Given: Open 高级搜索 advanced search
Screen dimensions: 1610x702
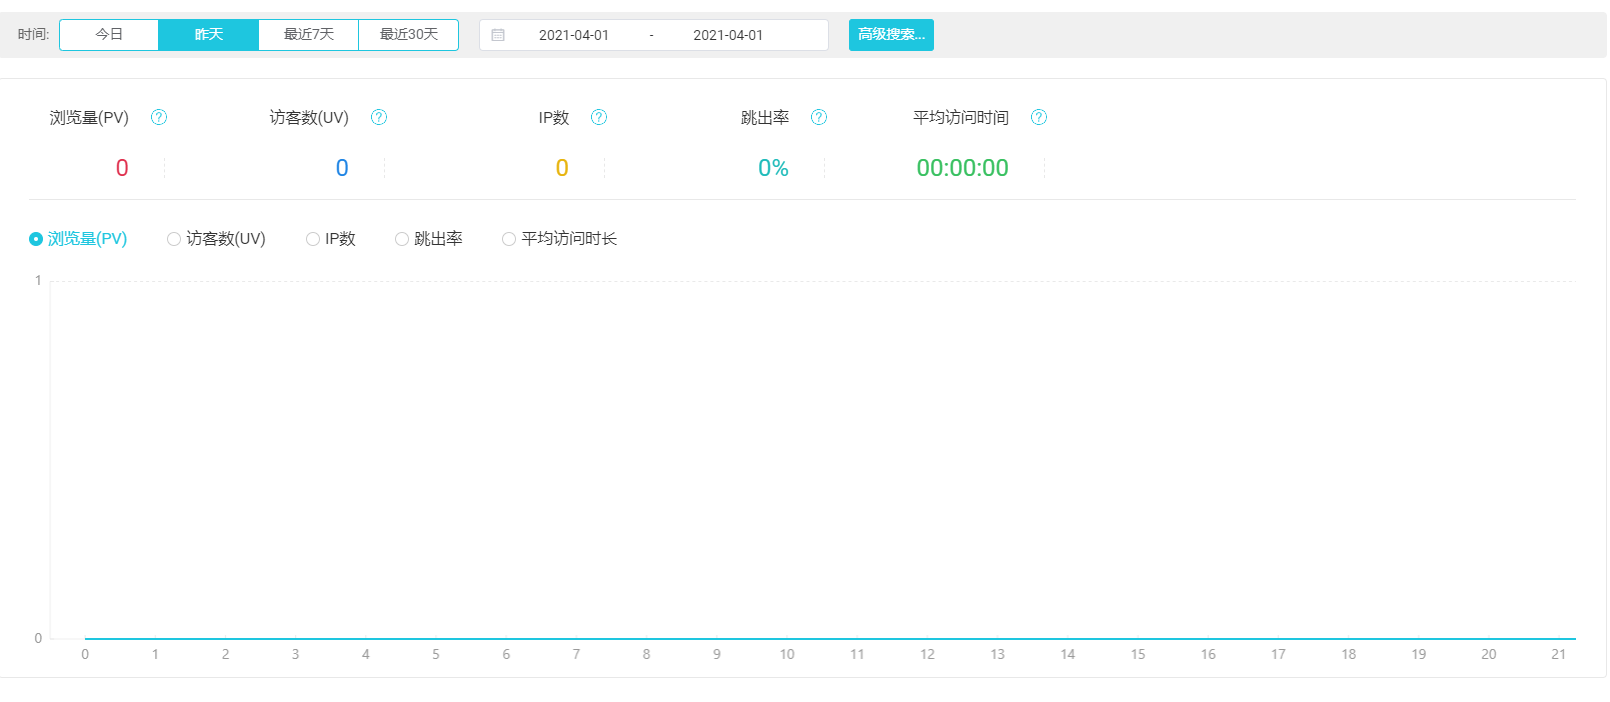Looking at the screenshot, I should pos(891,35).
